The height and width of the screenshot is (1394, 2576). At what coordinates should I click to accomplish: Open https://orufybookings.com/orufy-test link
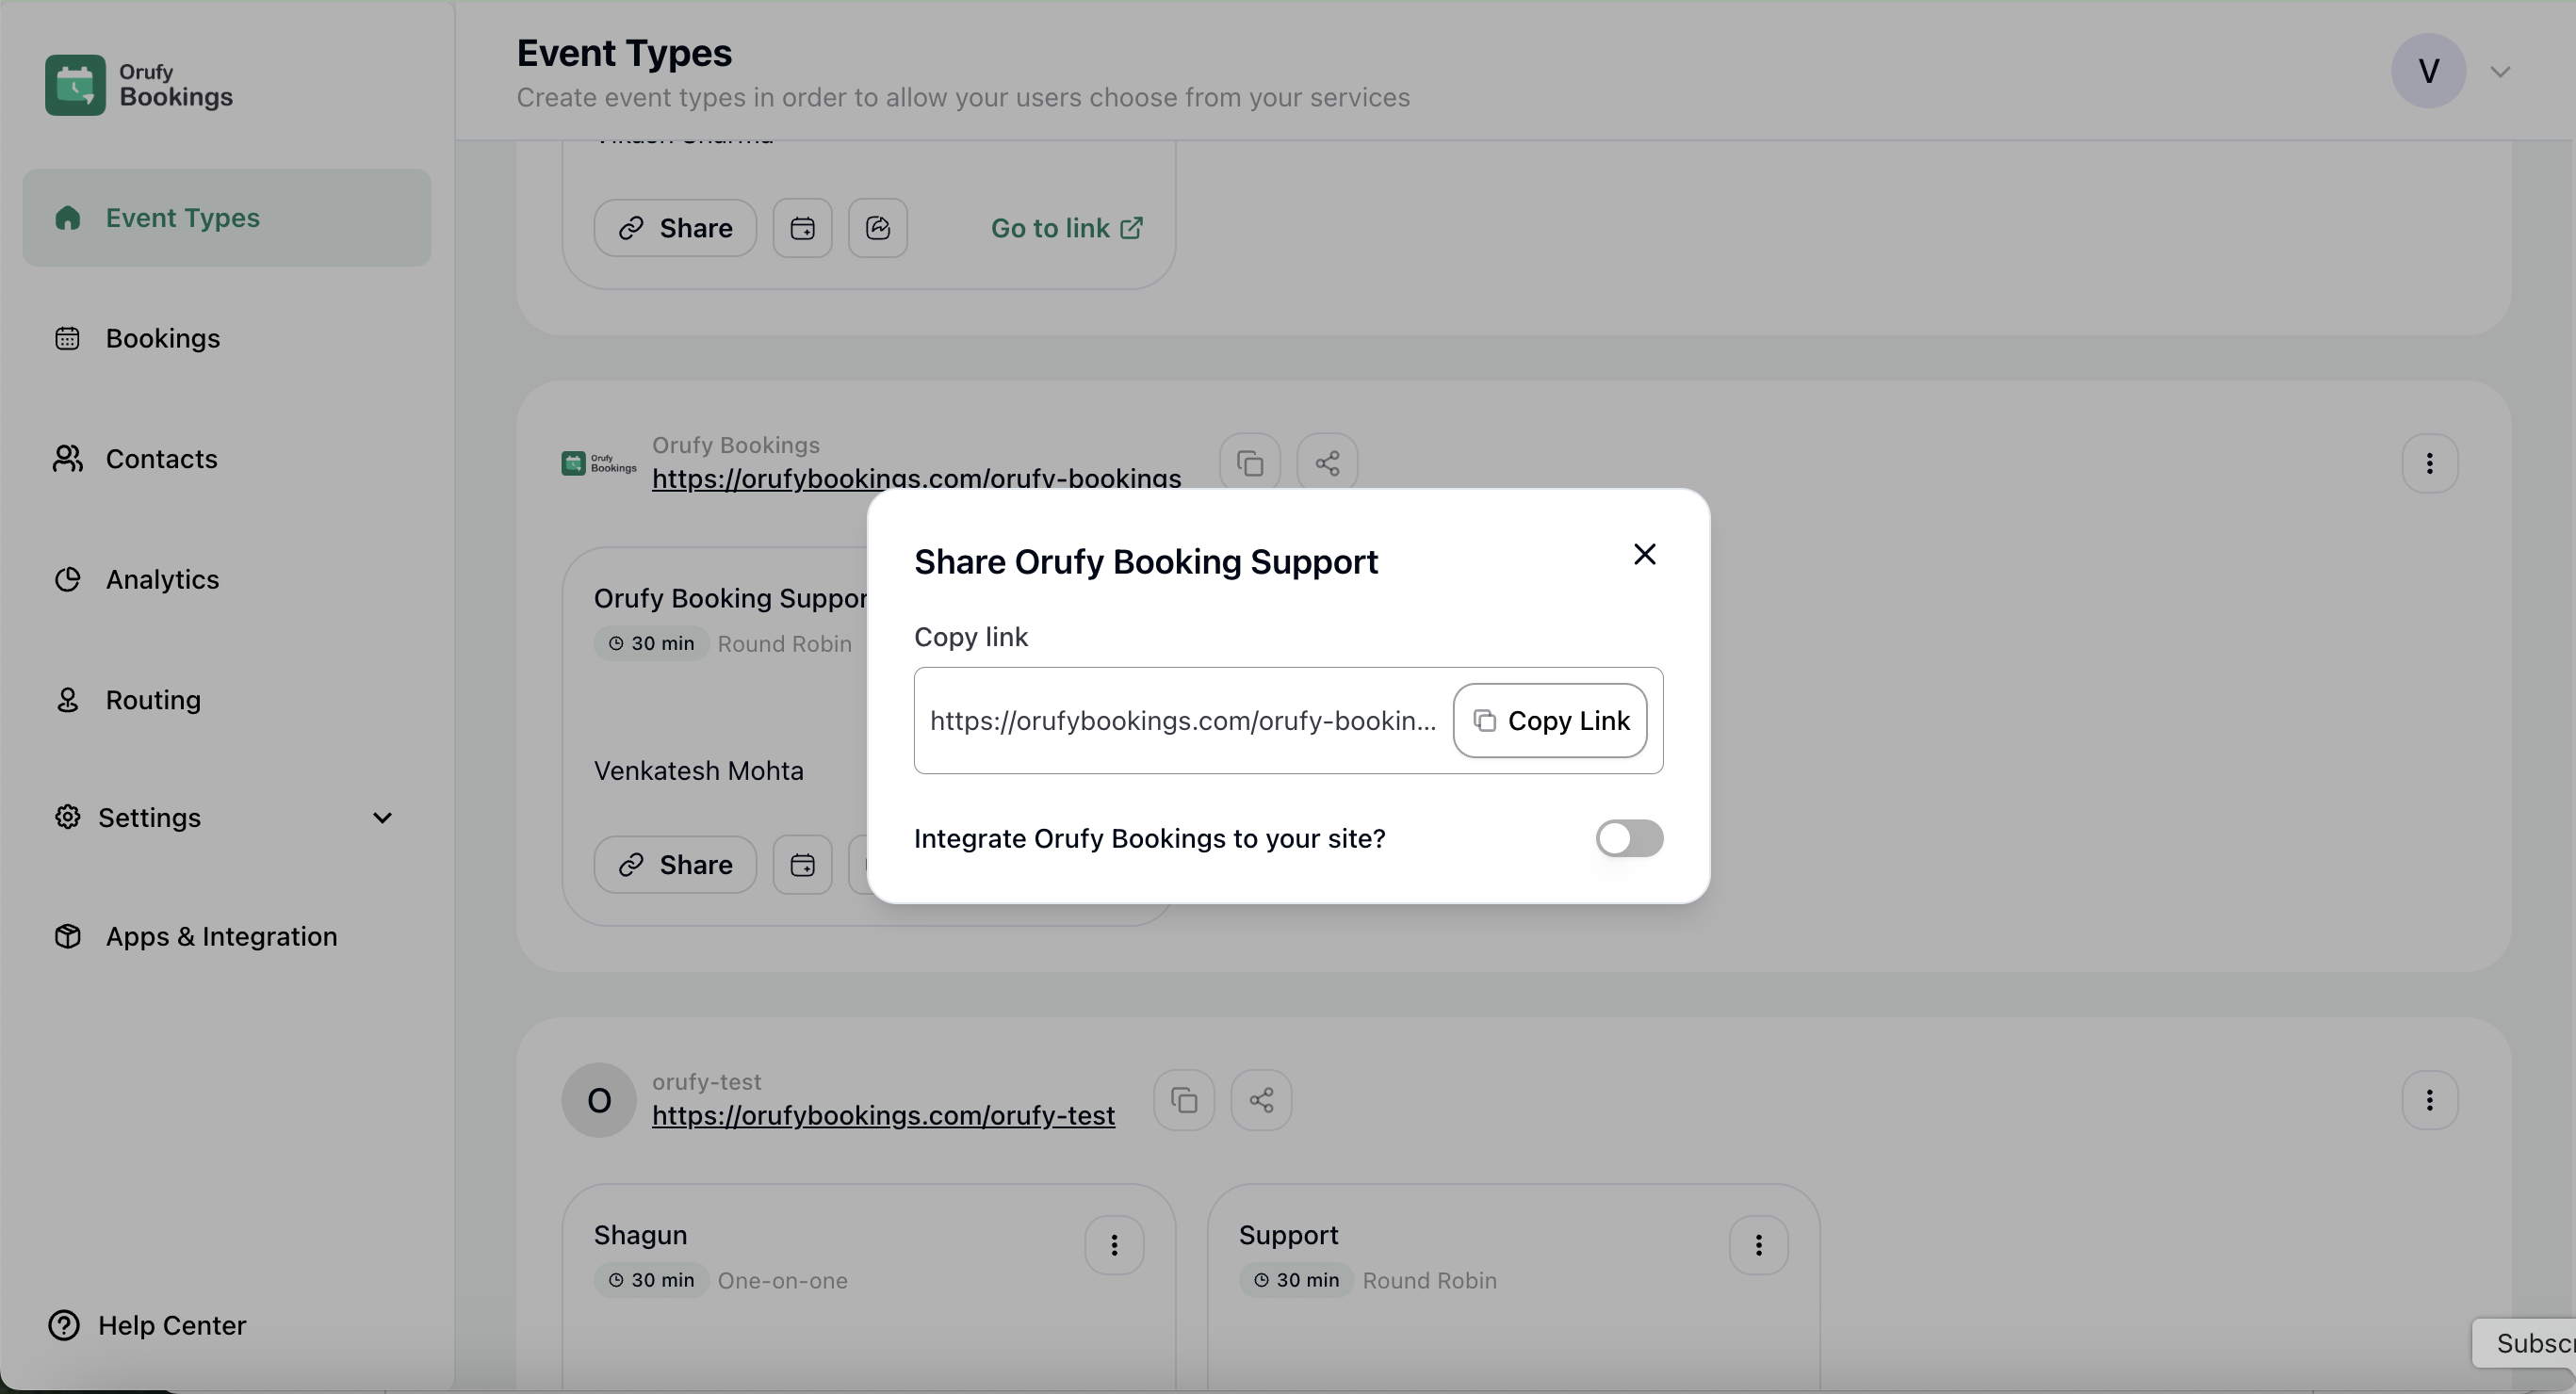pyautogui.click(x=883, y=1115)
